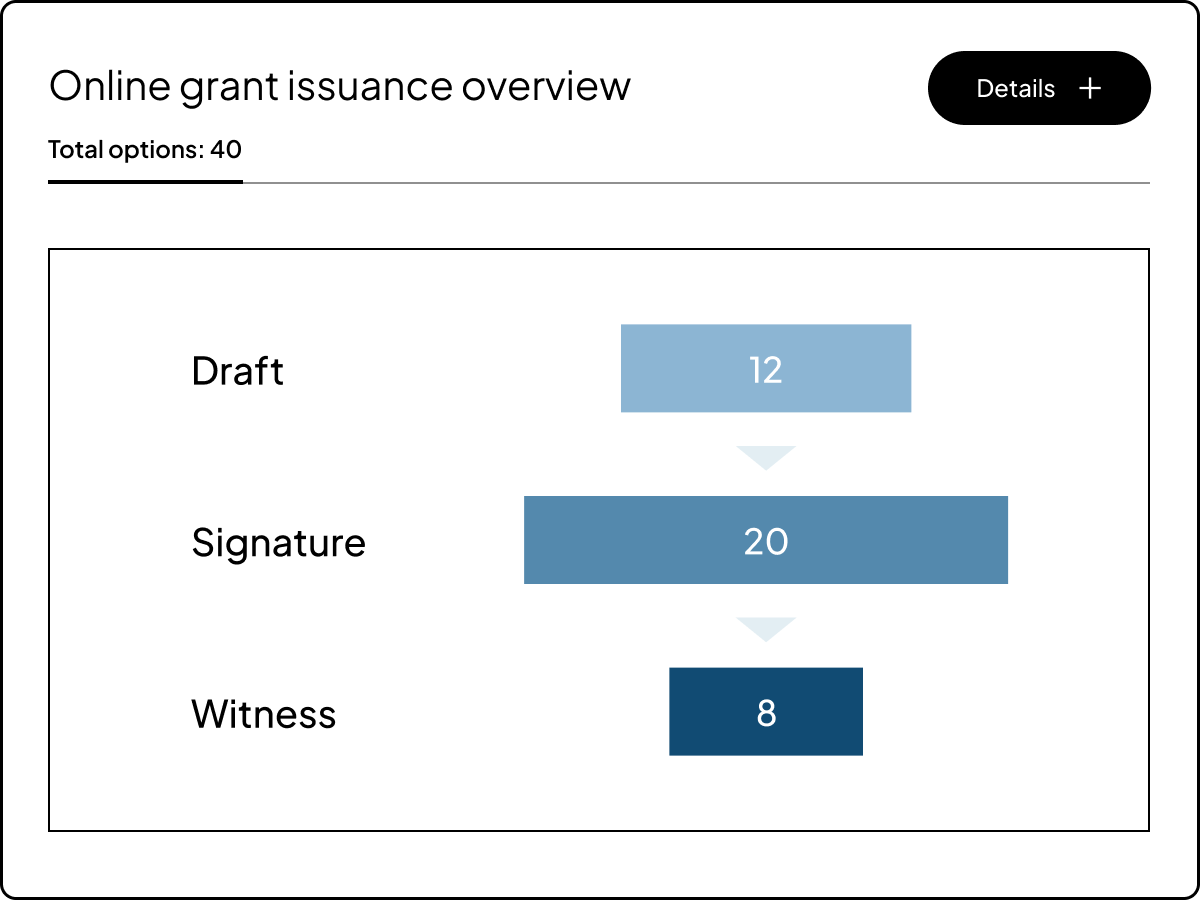Screen dimensions: 1200x900
Task: Click the plus icon on the Details button
Action: point(1089,88)
